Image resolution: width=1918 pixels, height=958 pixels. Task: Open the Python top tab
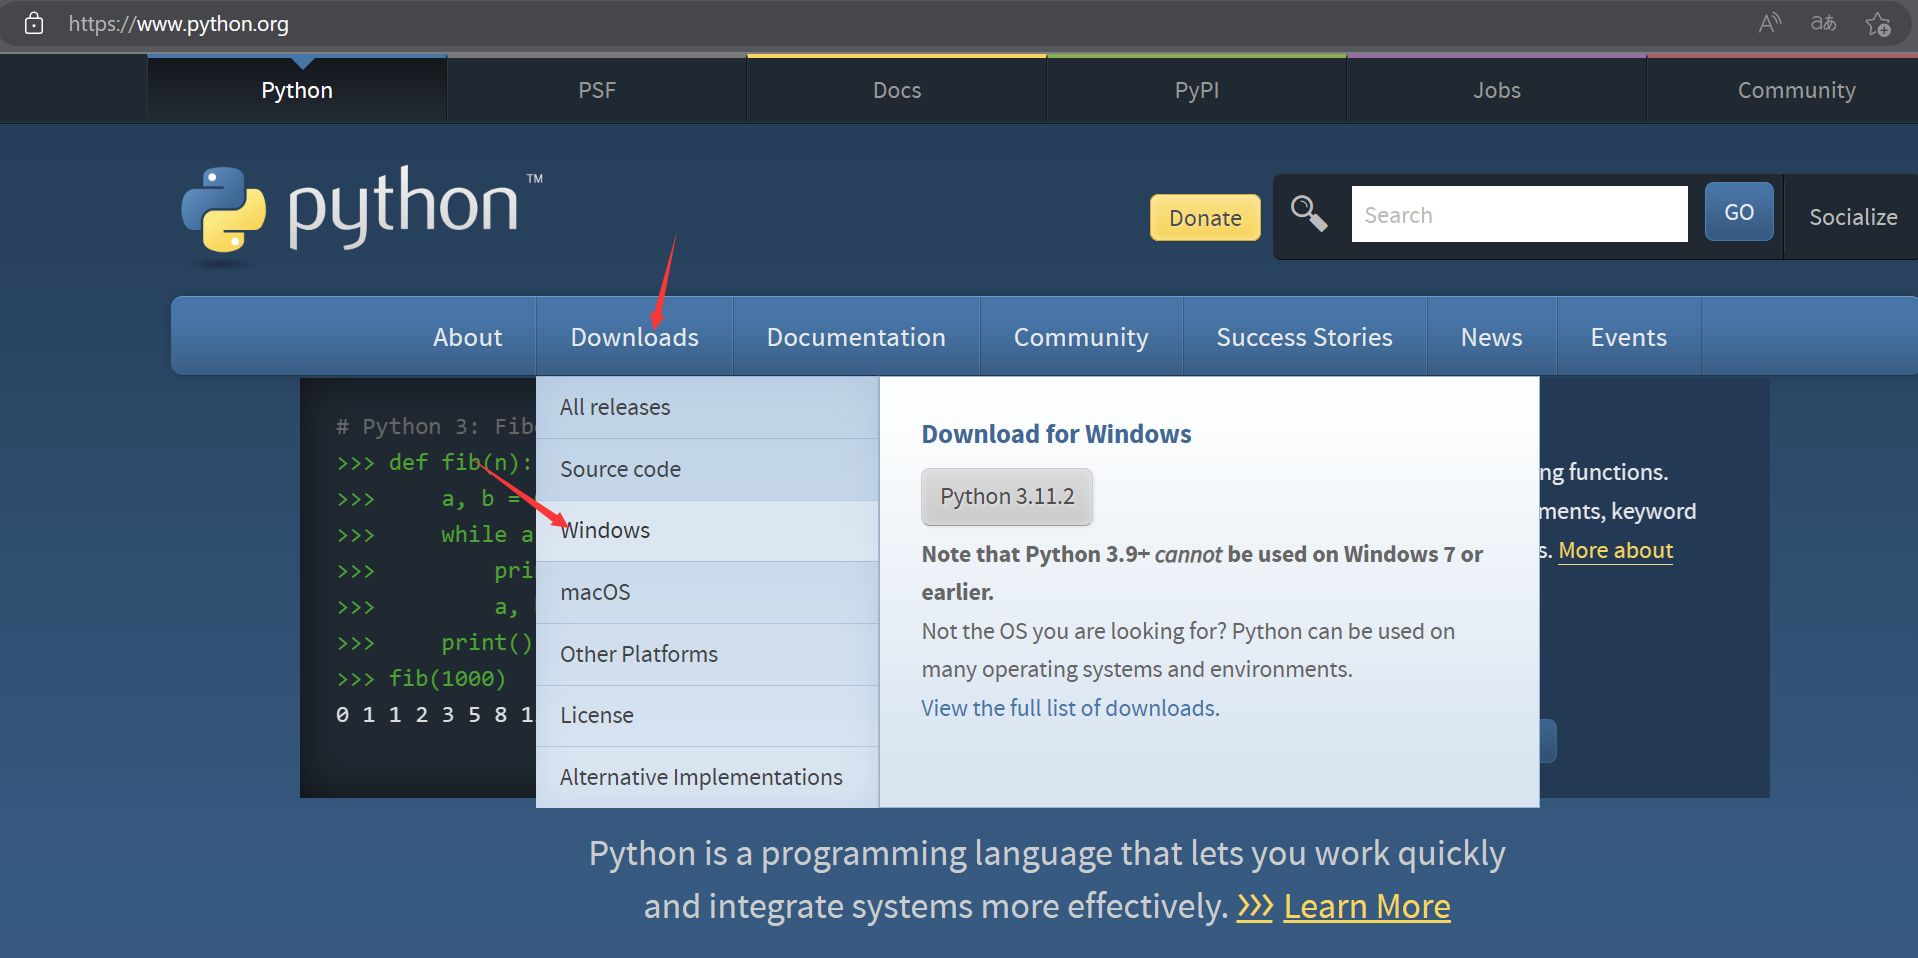click(297, 90)
